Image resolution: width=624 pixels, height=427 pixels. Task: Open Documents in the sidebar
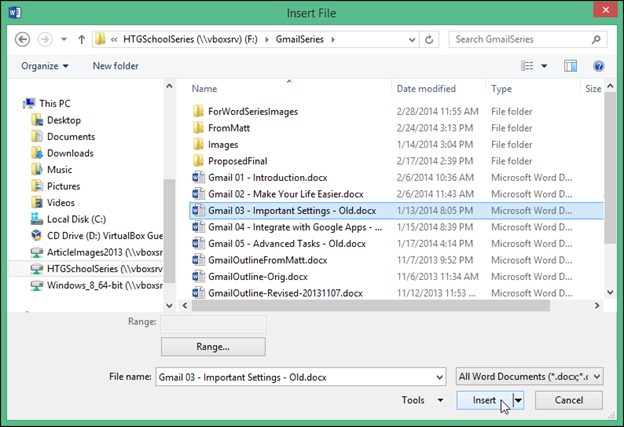click(x=63, y=136)
